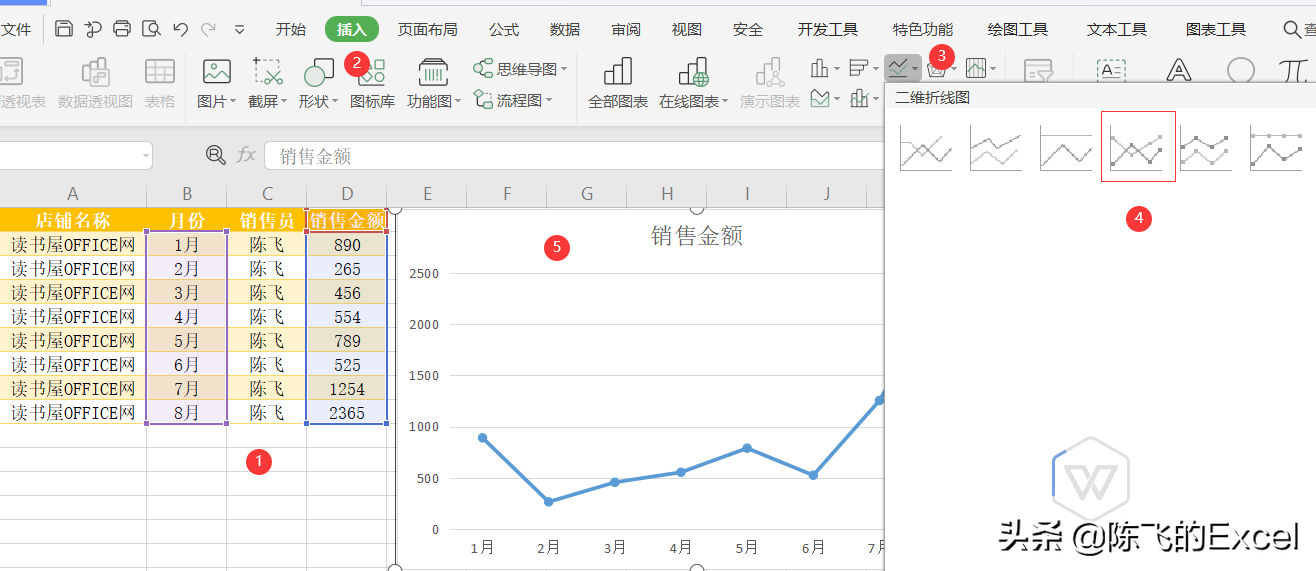Select the 100% stacked line chart thumbnail
The height and width of the screenshot is (571, 1316).
1066,146
